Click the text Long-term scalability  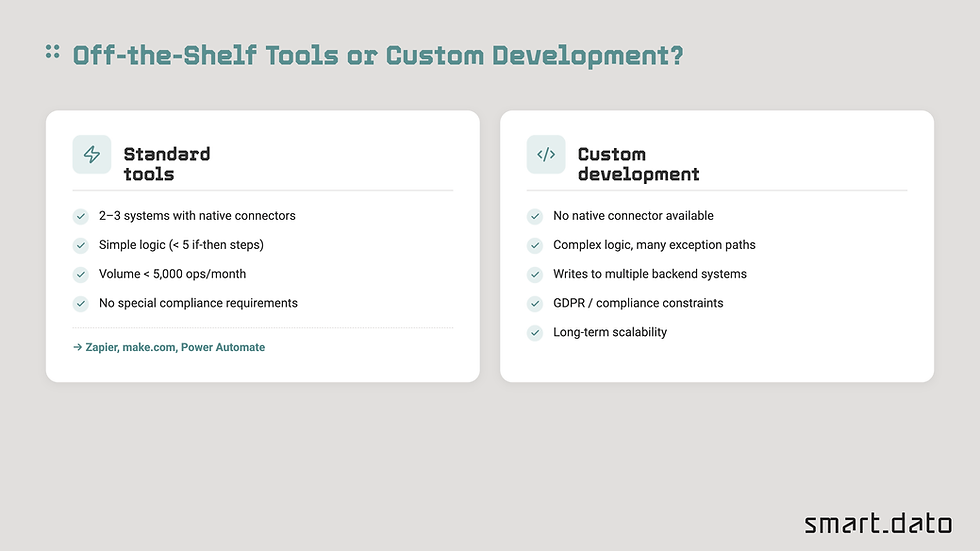point(610,332)
